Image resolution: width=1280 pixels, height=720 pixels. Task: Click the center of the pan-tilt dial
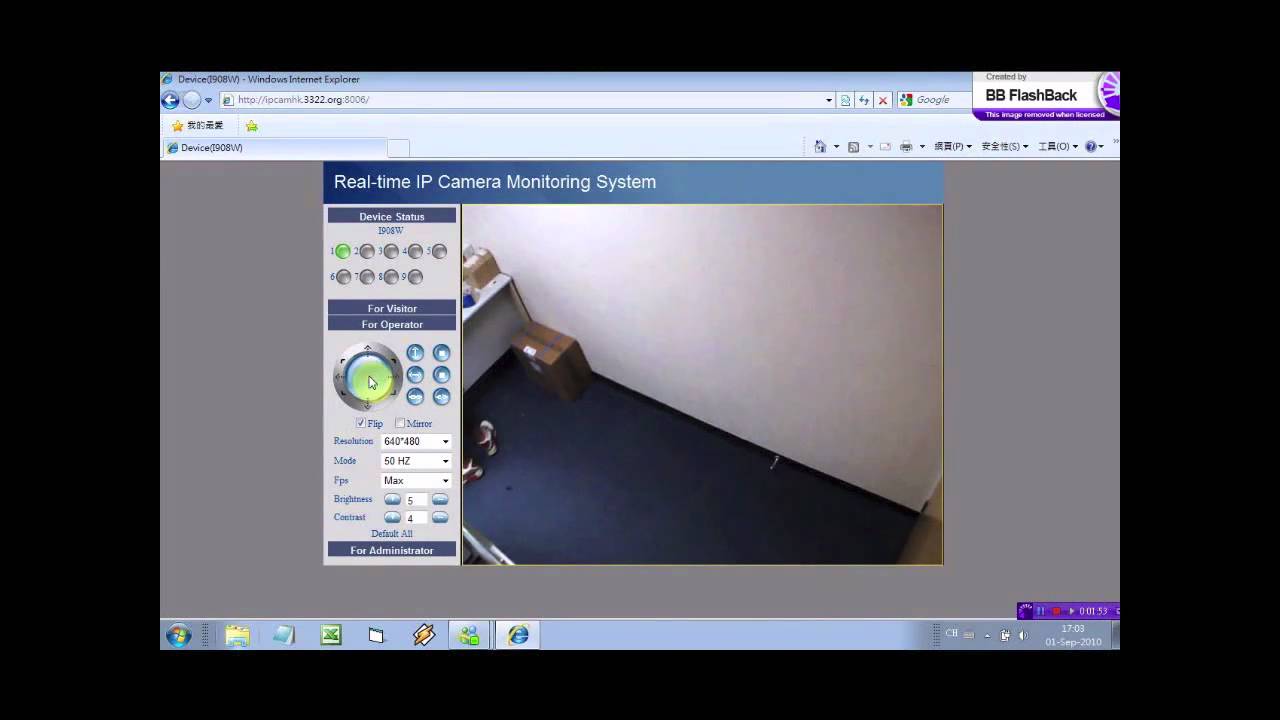(x=368, y=377)
